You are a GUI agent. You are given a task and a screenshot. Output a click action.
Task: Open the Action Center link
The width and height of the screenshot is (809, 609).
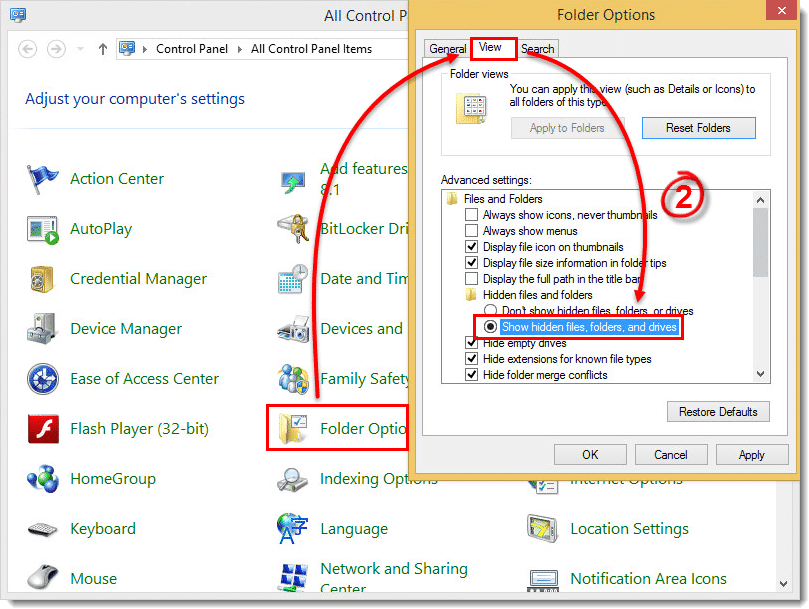[x=117, y=179]
